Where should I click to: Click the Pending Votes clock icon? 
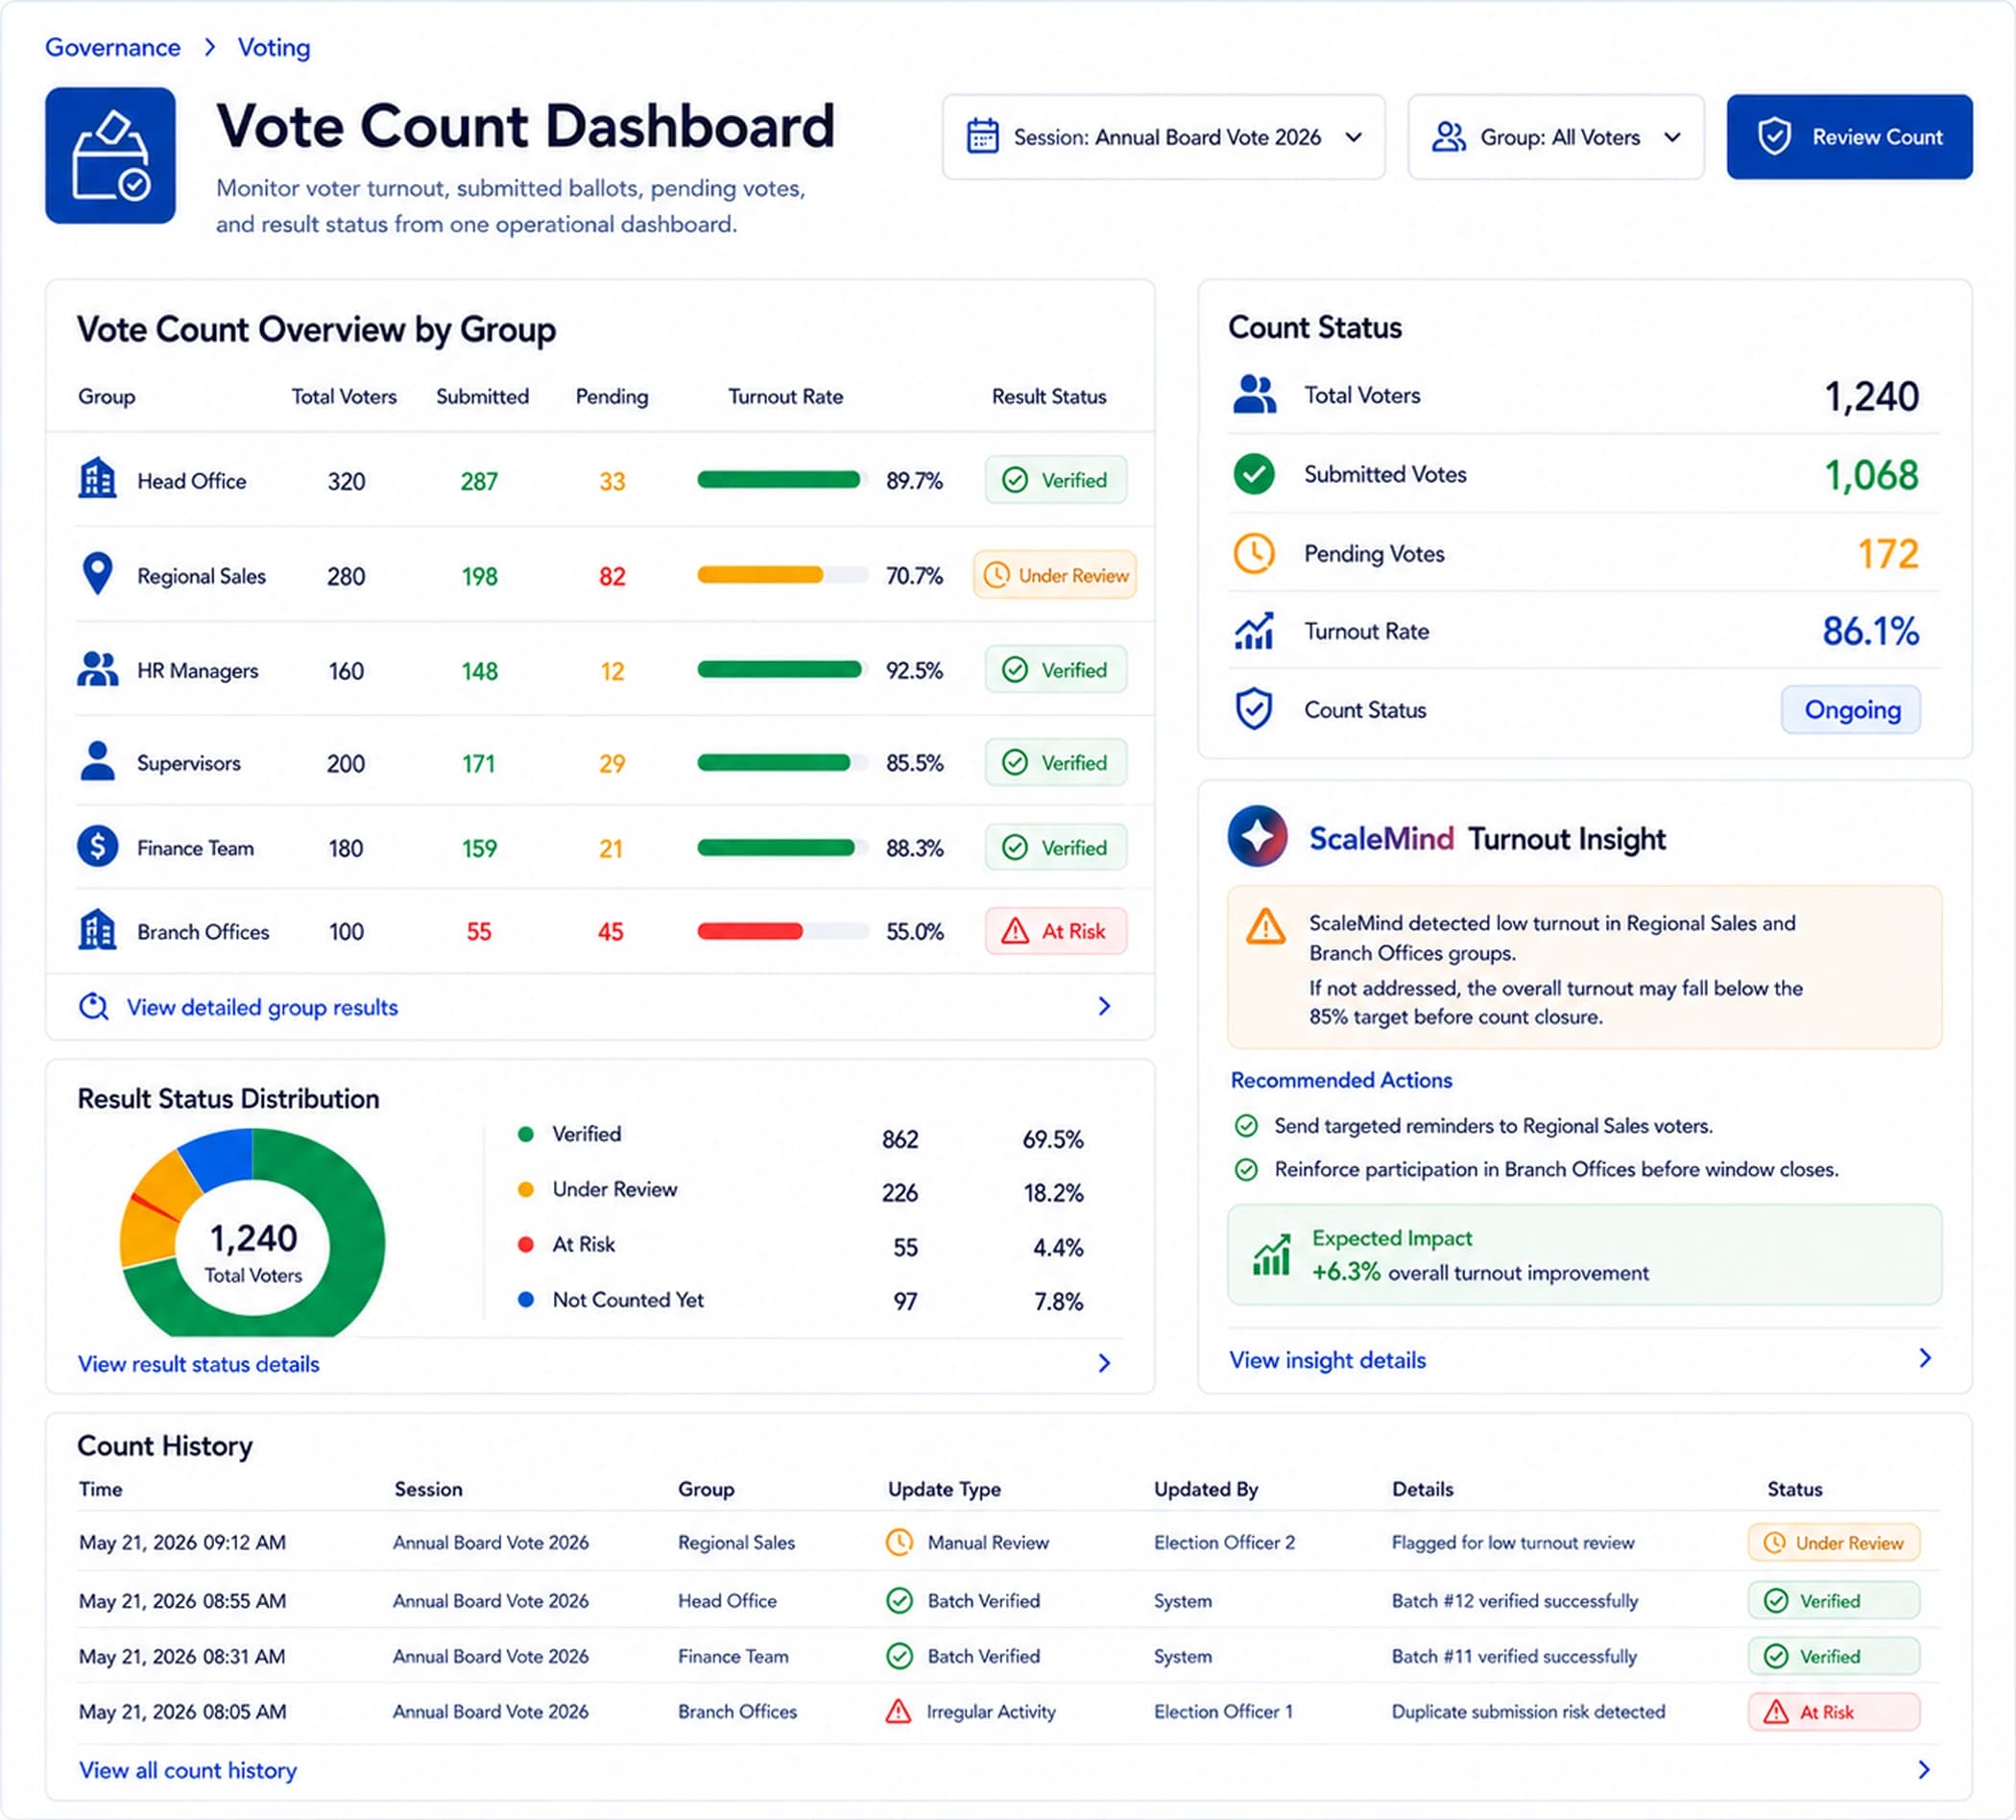pyautogui.click(x=1254, y=553)
